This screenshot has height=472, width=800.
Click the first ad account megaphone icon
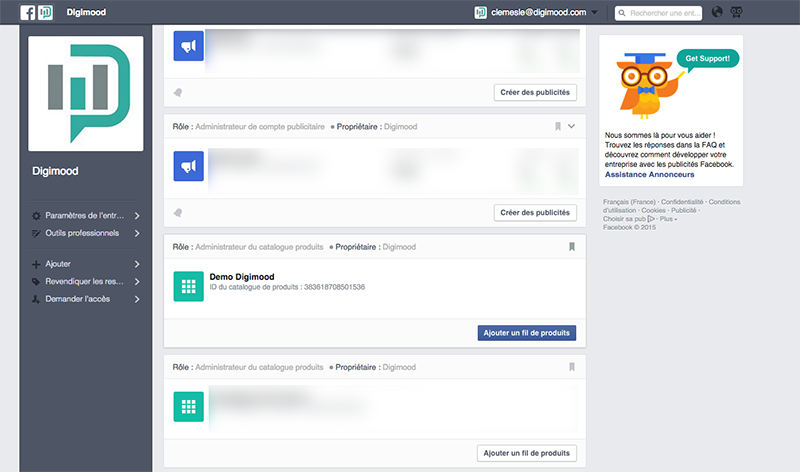[188, 46]
